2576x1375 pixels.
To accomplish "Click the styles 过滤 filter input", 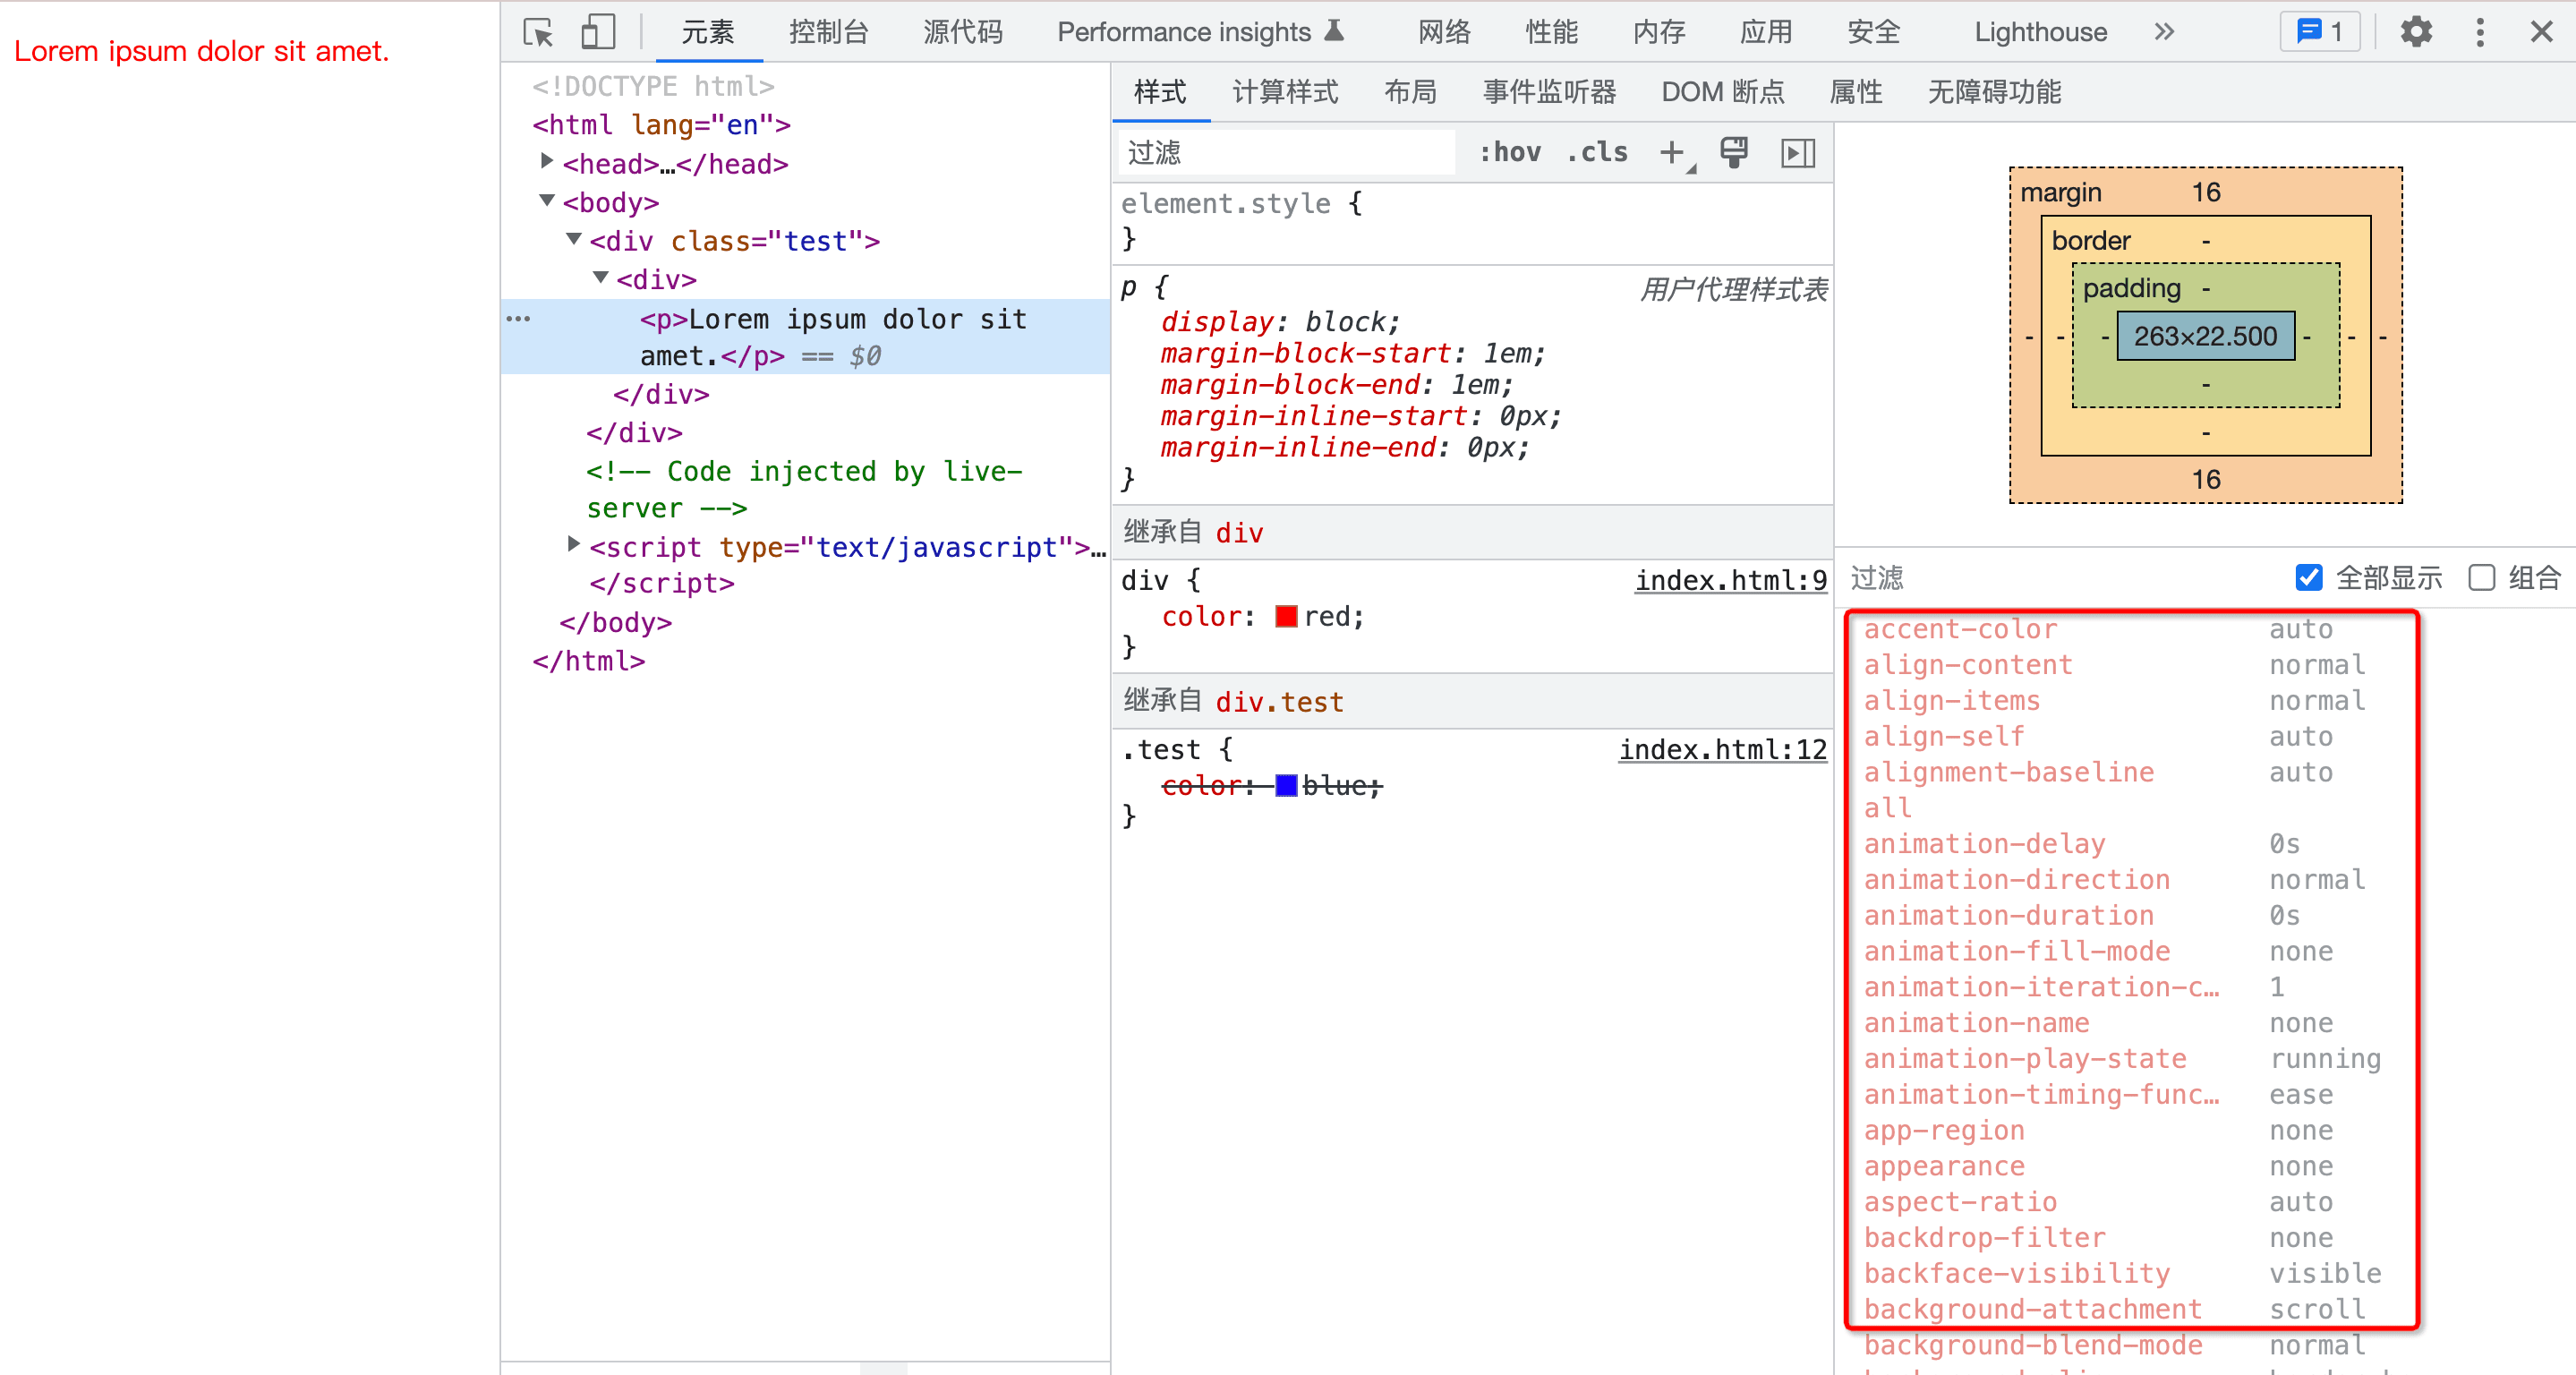I will [x=1285, y=153].
